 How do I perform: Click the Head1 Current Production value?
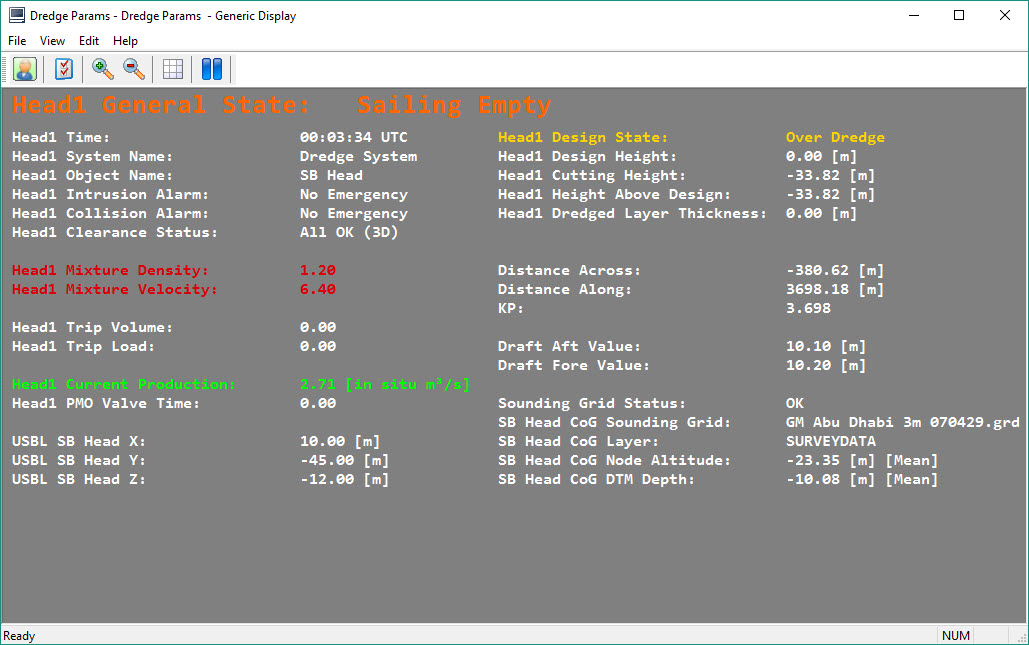384,384
